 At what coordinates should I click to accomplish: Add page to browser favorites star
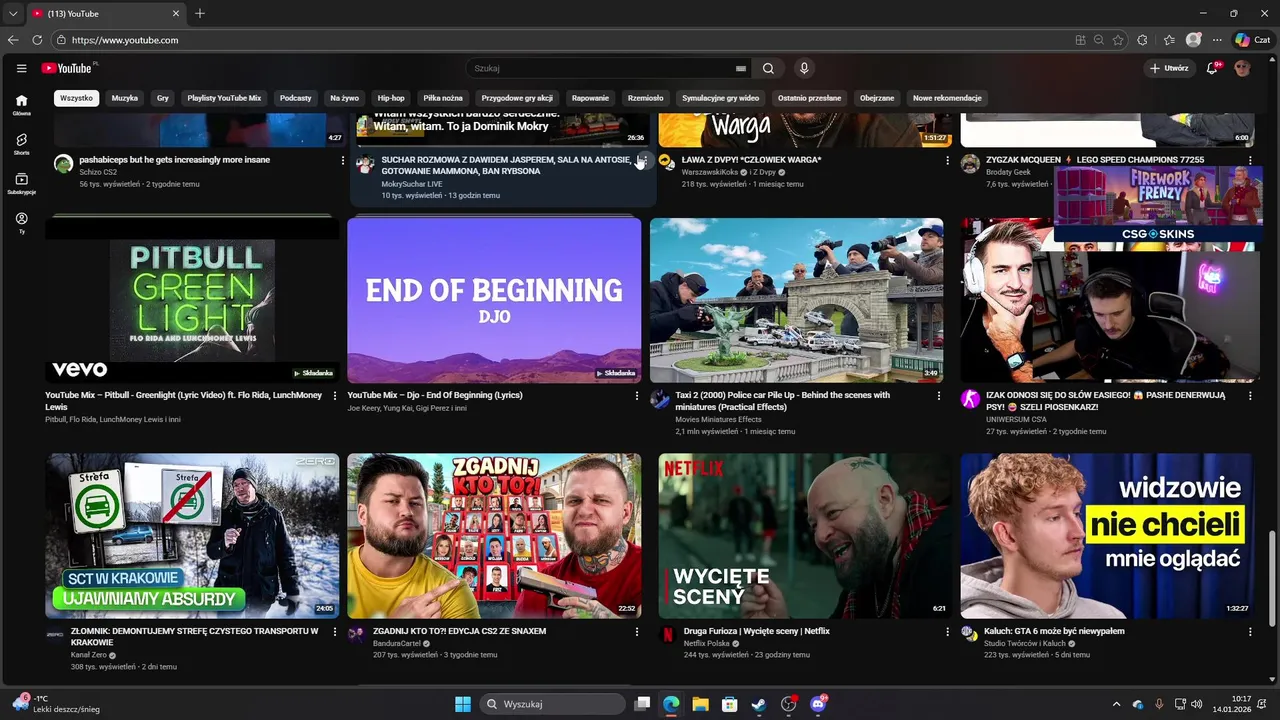[1118, 40]
